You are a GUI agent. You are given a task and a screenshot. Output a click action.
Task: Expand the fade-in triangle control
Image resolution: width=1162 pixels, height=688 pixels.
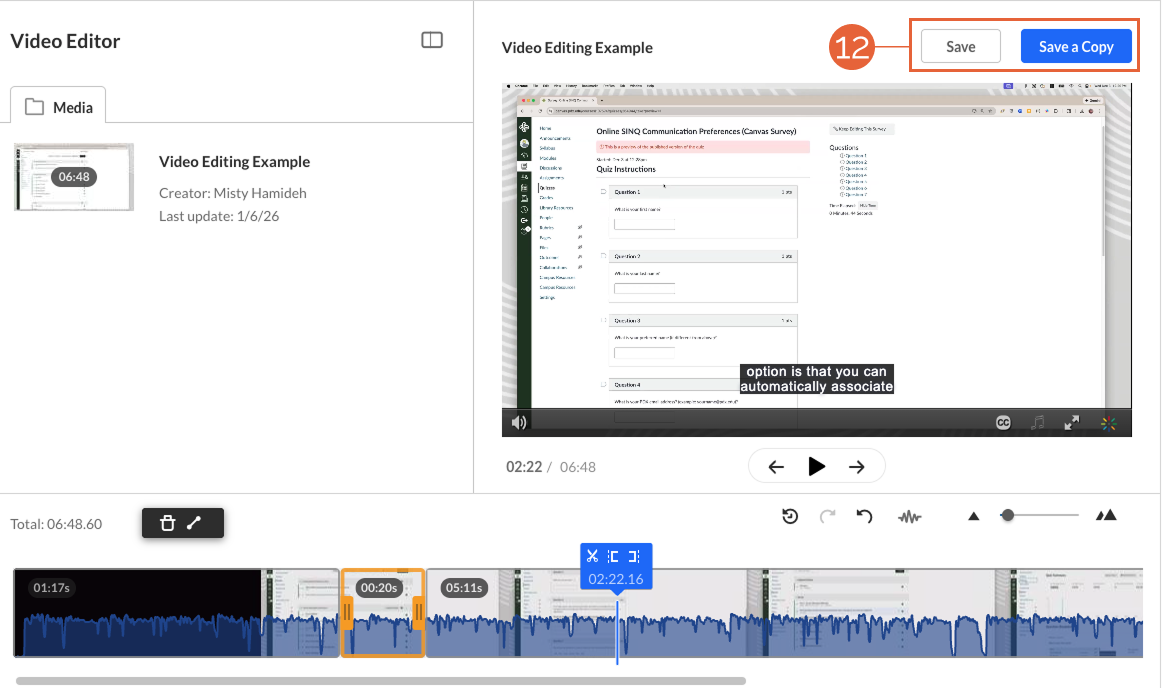pos(973,515)
